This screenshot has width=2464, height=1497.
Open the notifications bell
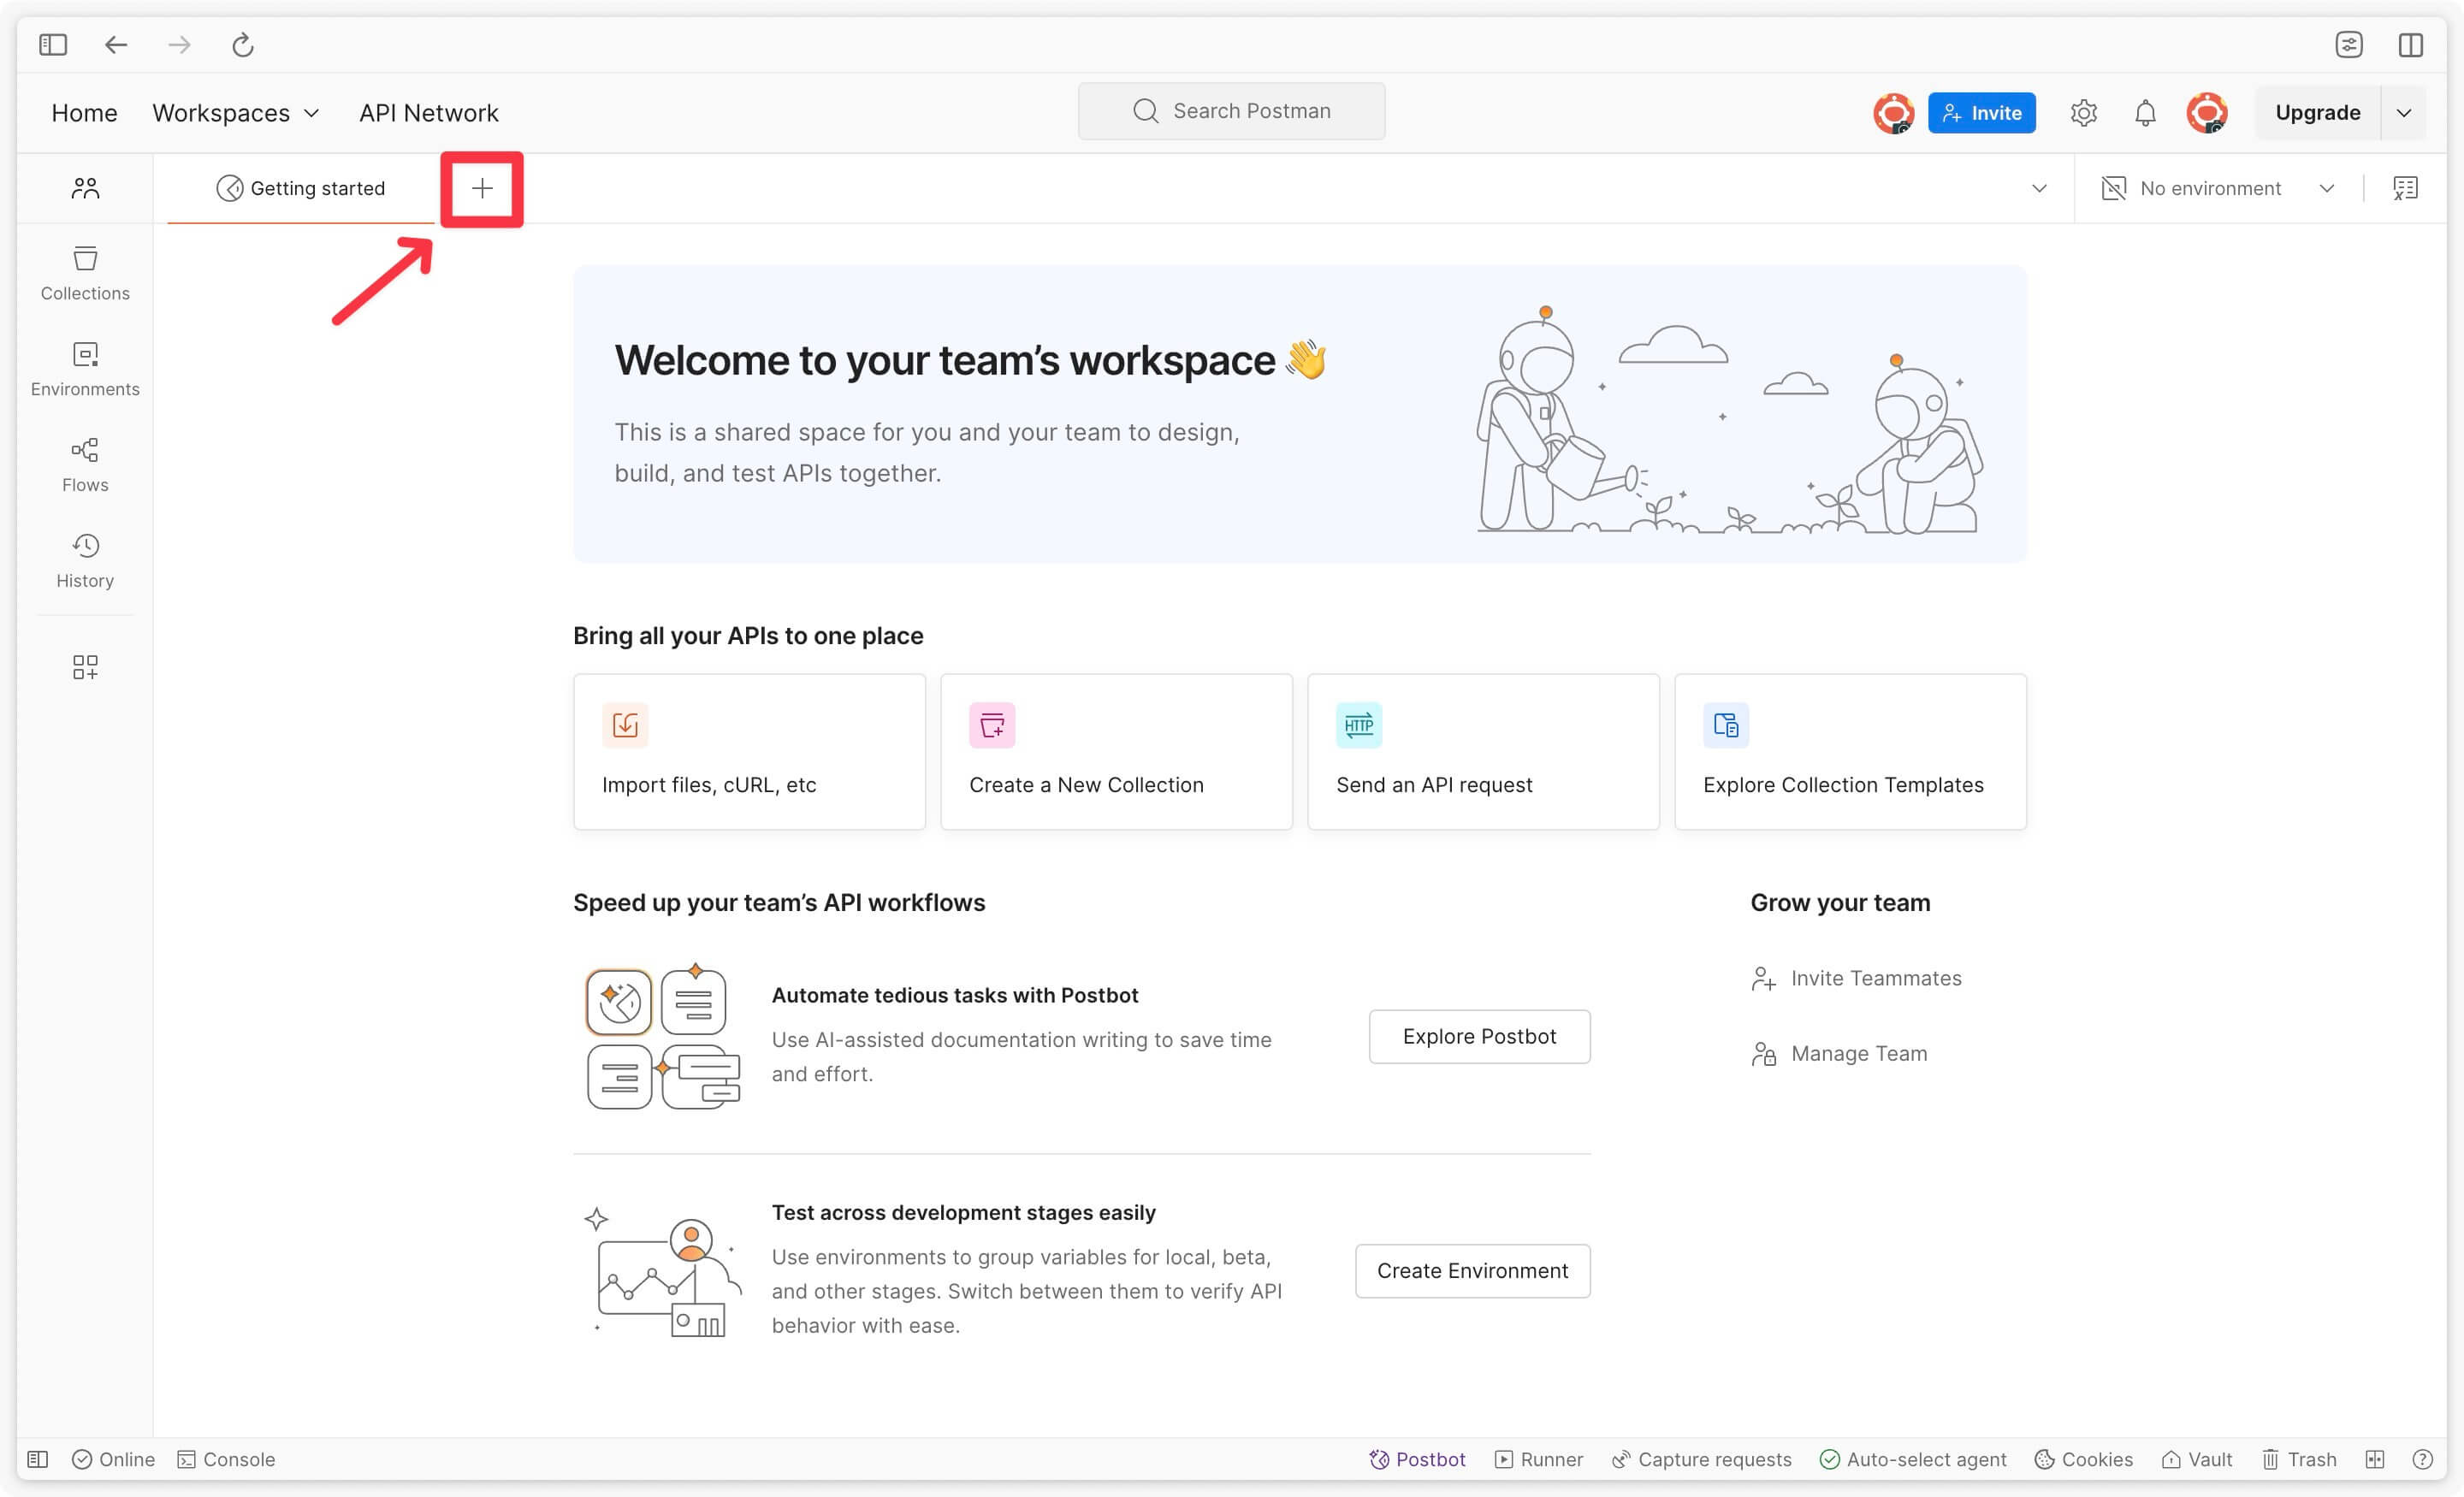click(2145, 113)
